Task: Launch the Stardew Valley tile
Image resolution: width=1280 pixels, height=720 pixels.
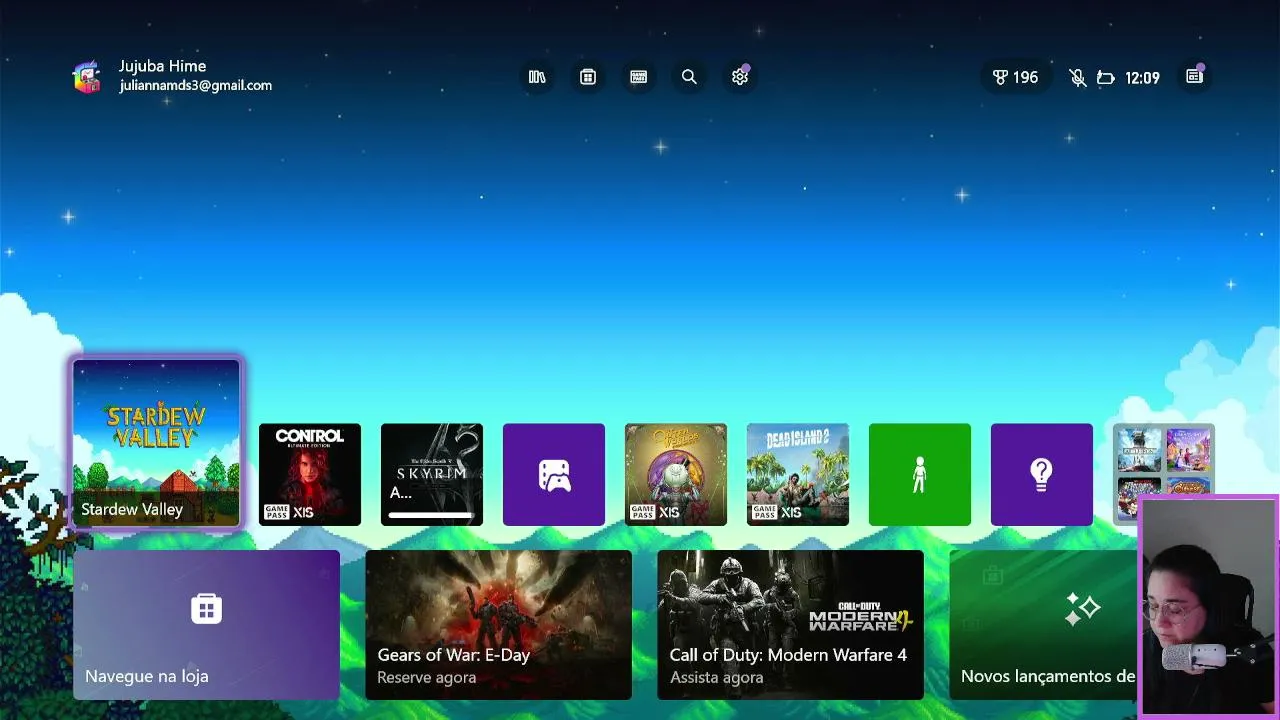Action: pos(157,443)
